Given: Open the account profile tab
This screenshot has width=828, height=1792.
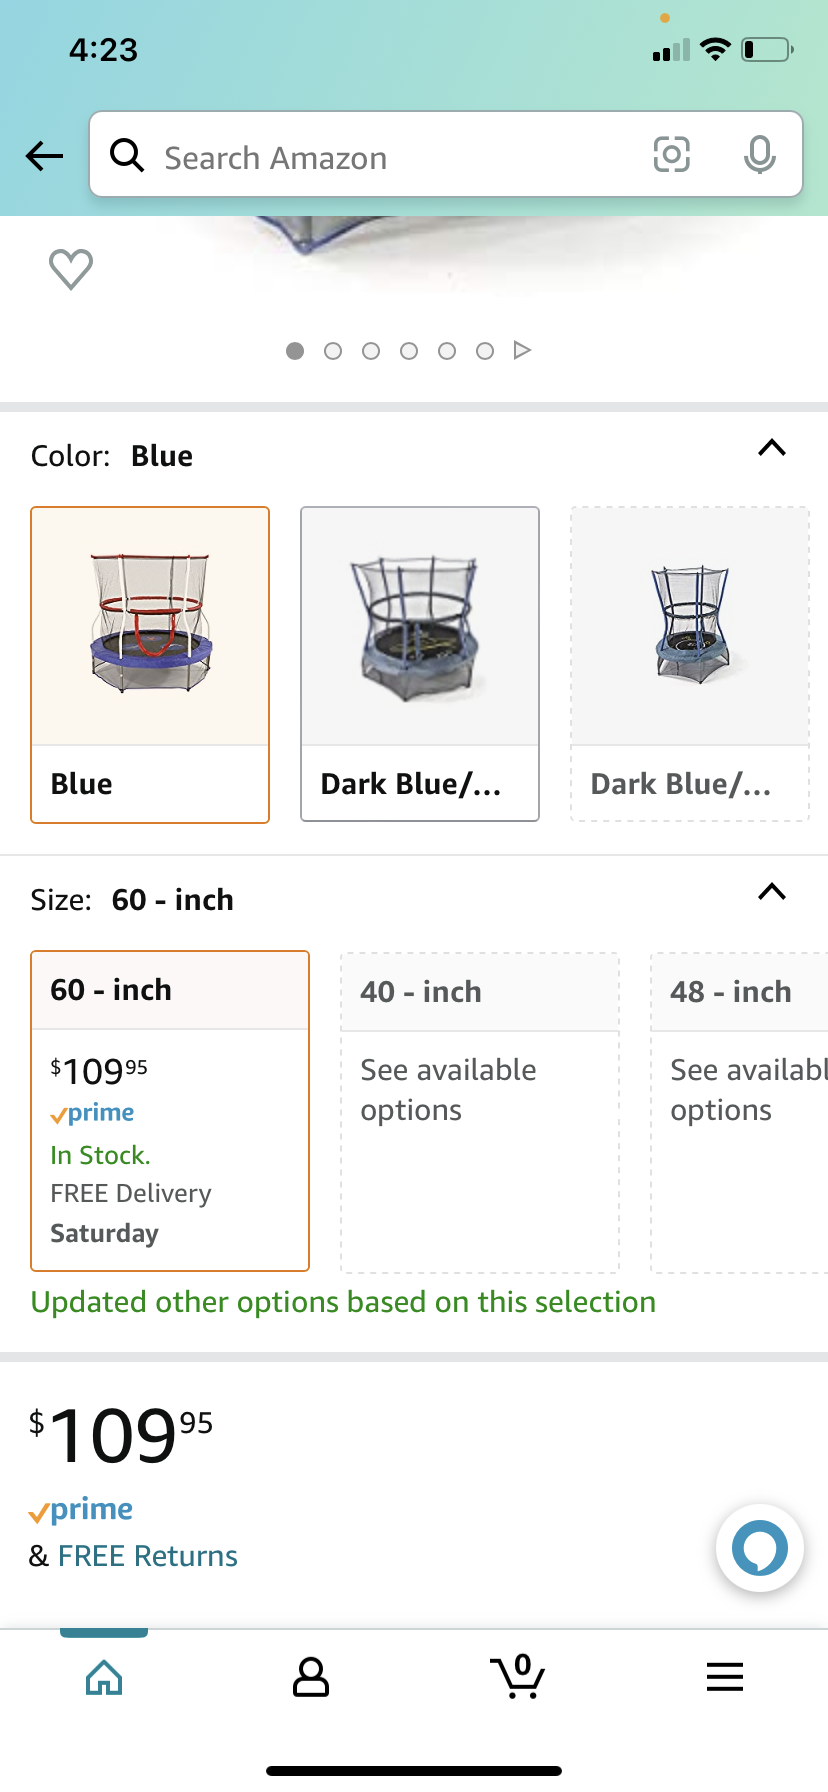Looking at the screenshot, I should (311, 1677).
